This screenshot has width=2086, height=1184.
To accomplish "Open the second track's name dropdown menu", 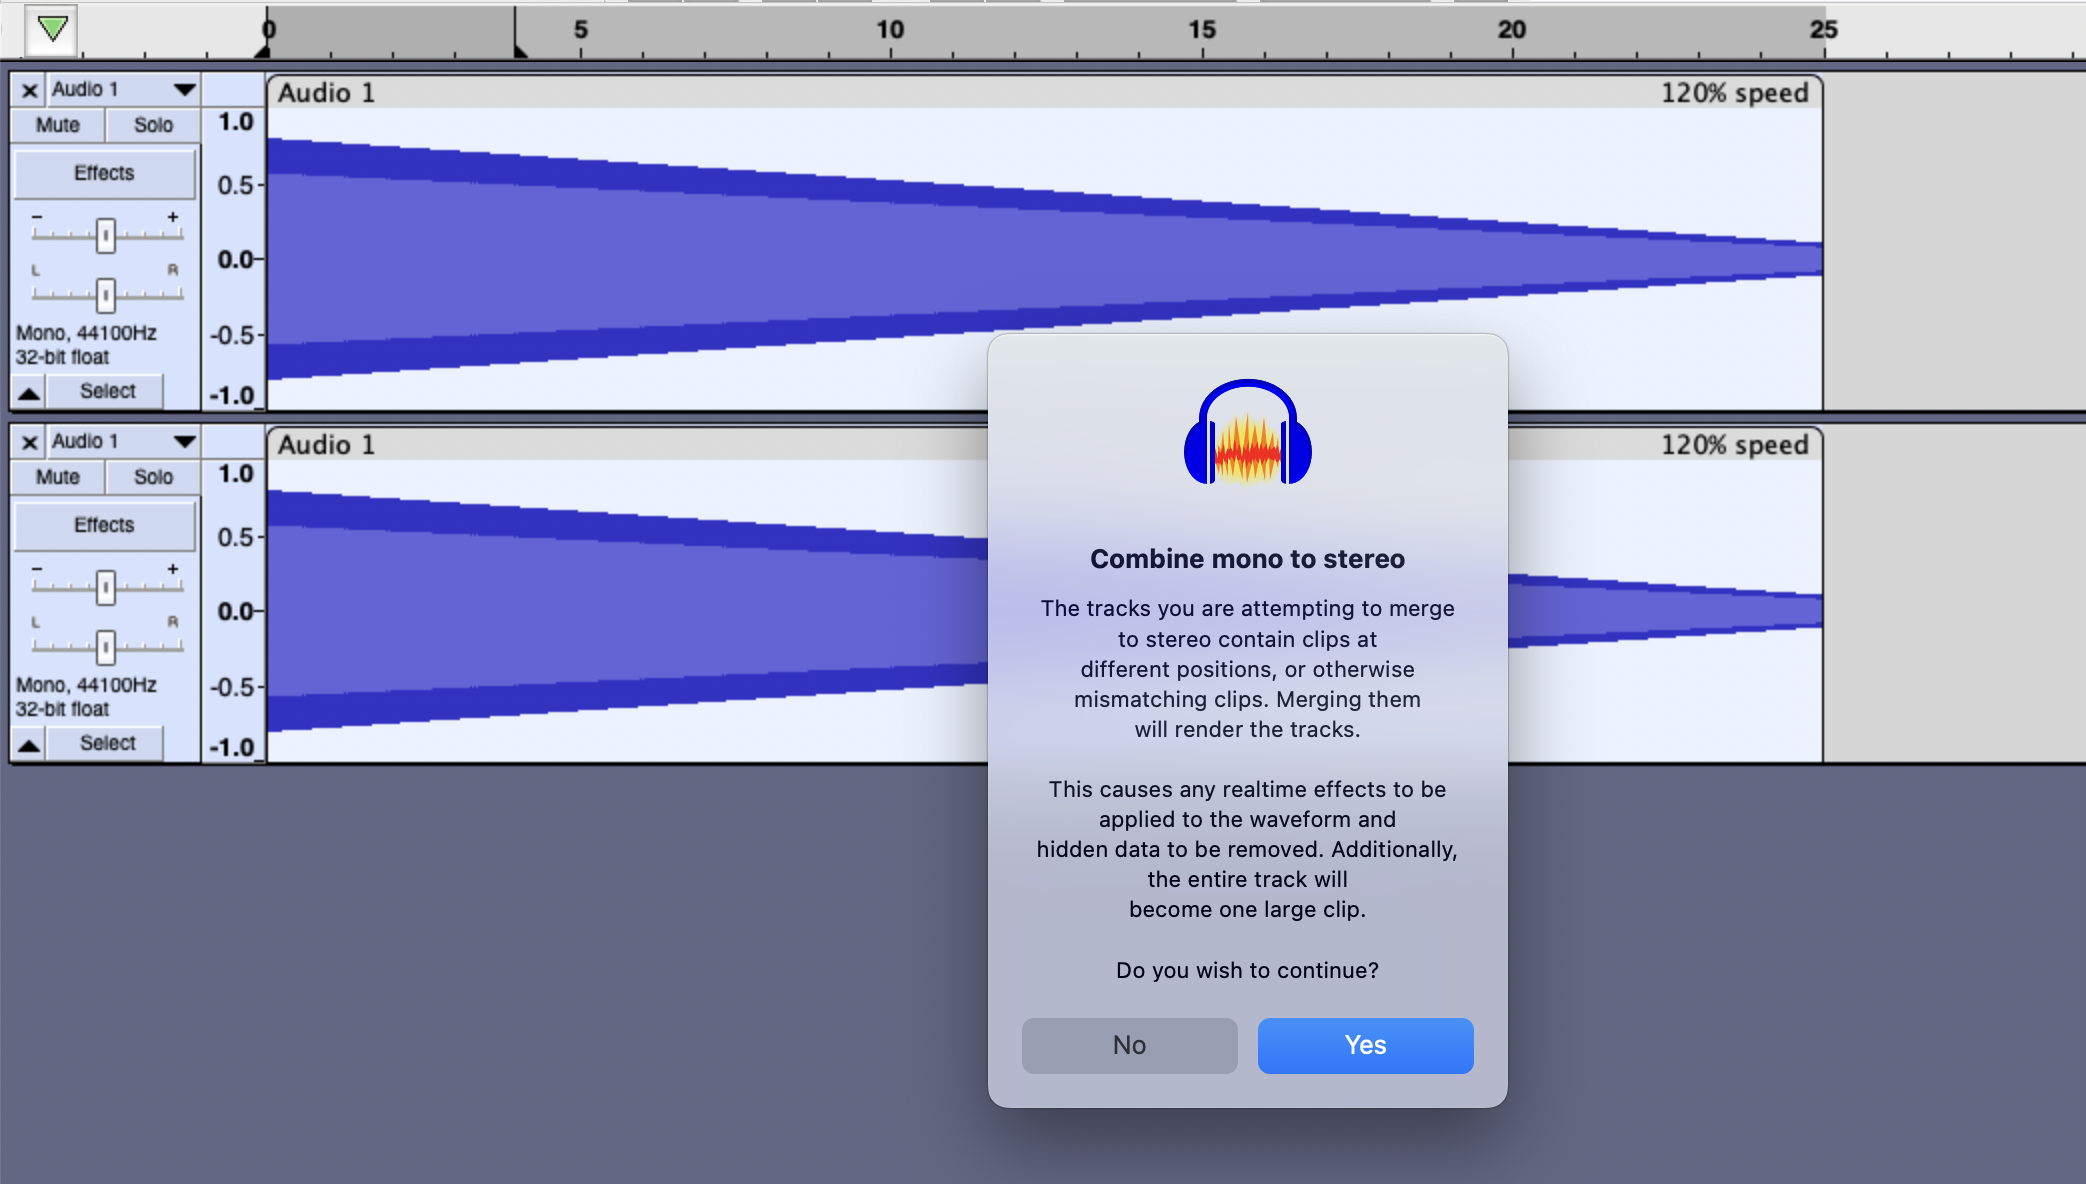I will tap(185, 441).
